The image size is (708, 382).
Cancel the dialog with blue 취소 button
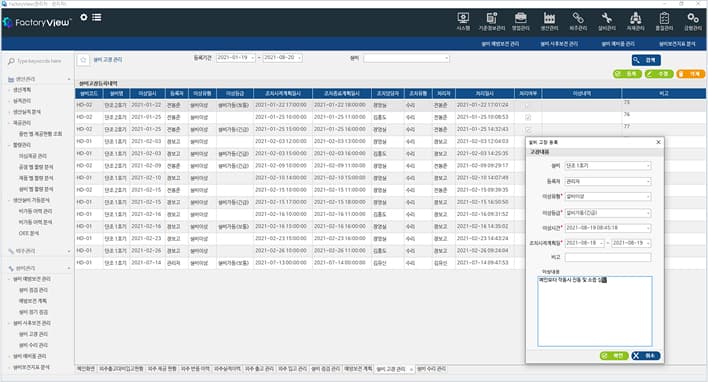pyautogui.click(x=646, y=356)
